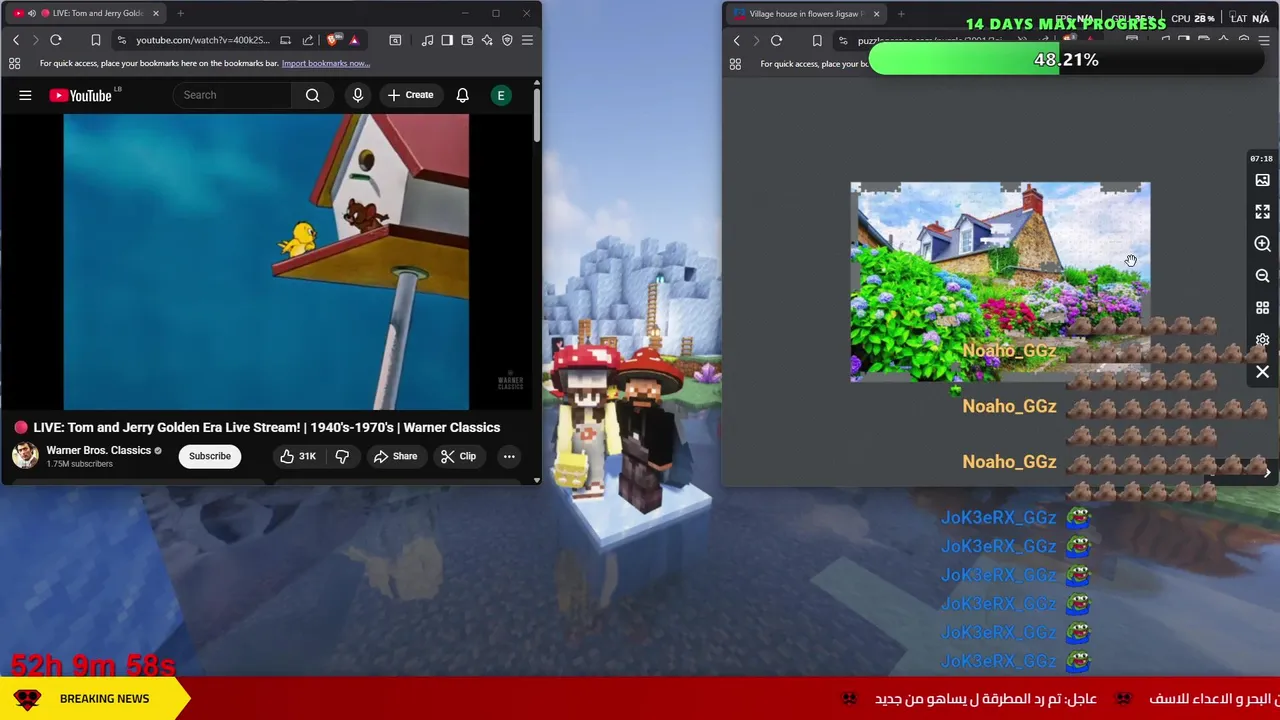Viewport: 1280px width, 720px height.
Task: Like the video with 31K likes
Action: [x=298, y=456]
